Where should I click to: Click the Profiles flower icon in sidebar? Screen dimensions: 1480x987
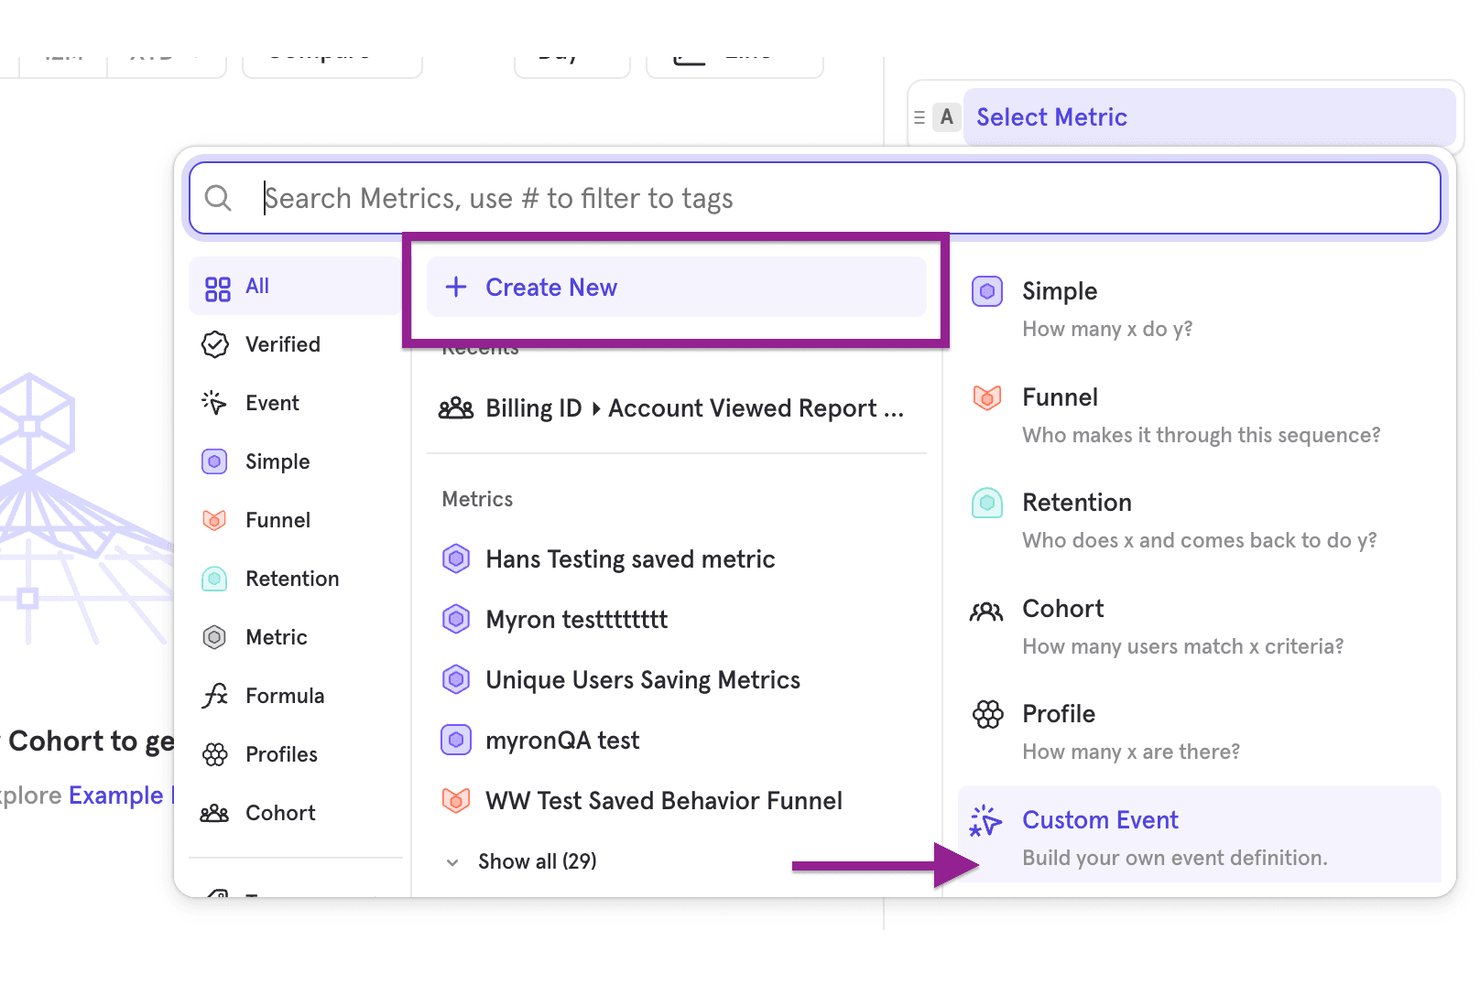pos(215,755)
